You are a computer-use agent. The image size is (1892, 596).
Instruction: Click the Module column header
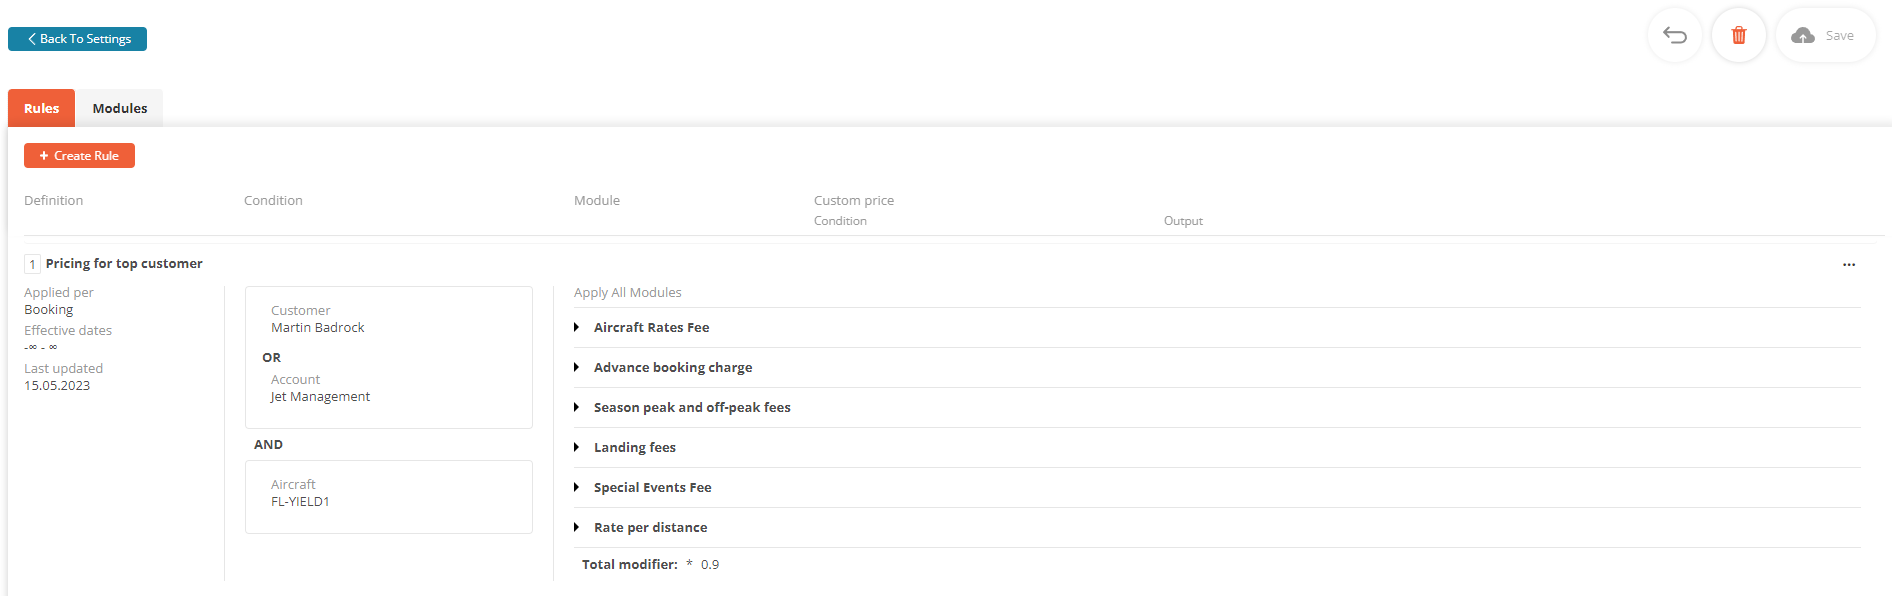click(597, 200)
